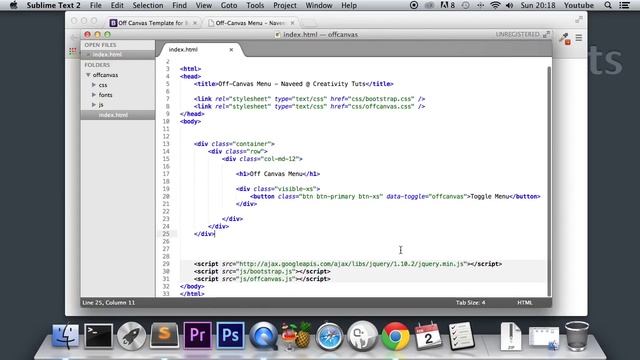The width and height of the screenshot is (640, 360).
Task: Click the OPEN FILES sidebar heading
Action: point(100,45)
